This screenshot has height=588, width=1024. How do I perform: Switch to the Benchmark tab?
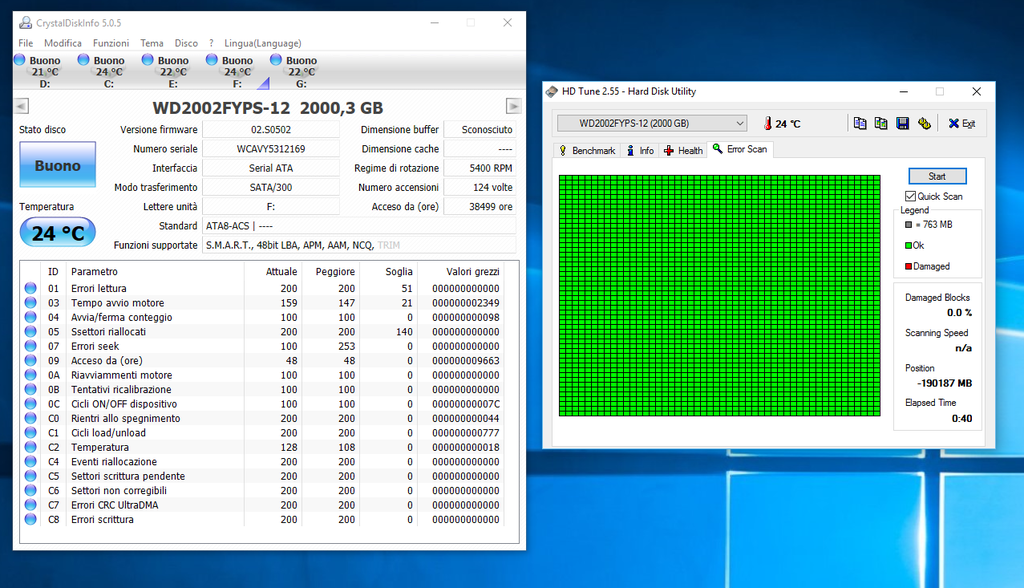coord(587,150)
